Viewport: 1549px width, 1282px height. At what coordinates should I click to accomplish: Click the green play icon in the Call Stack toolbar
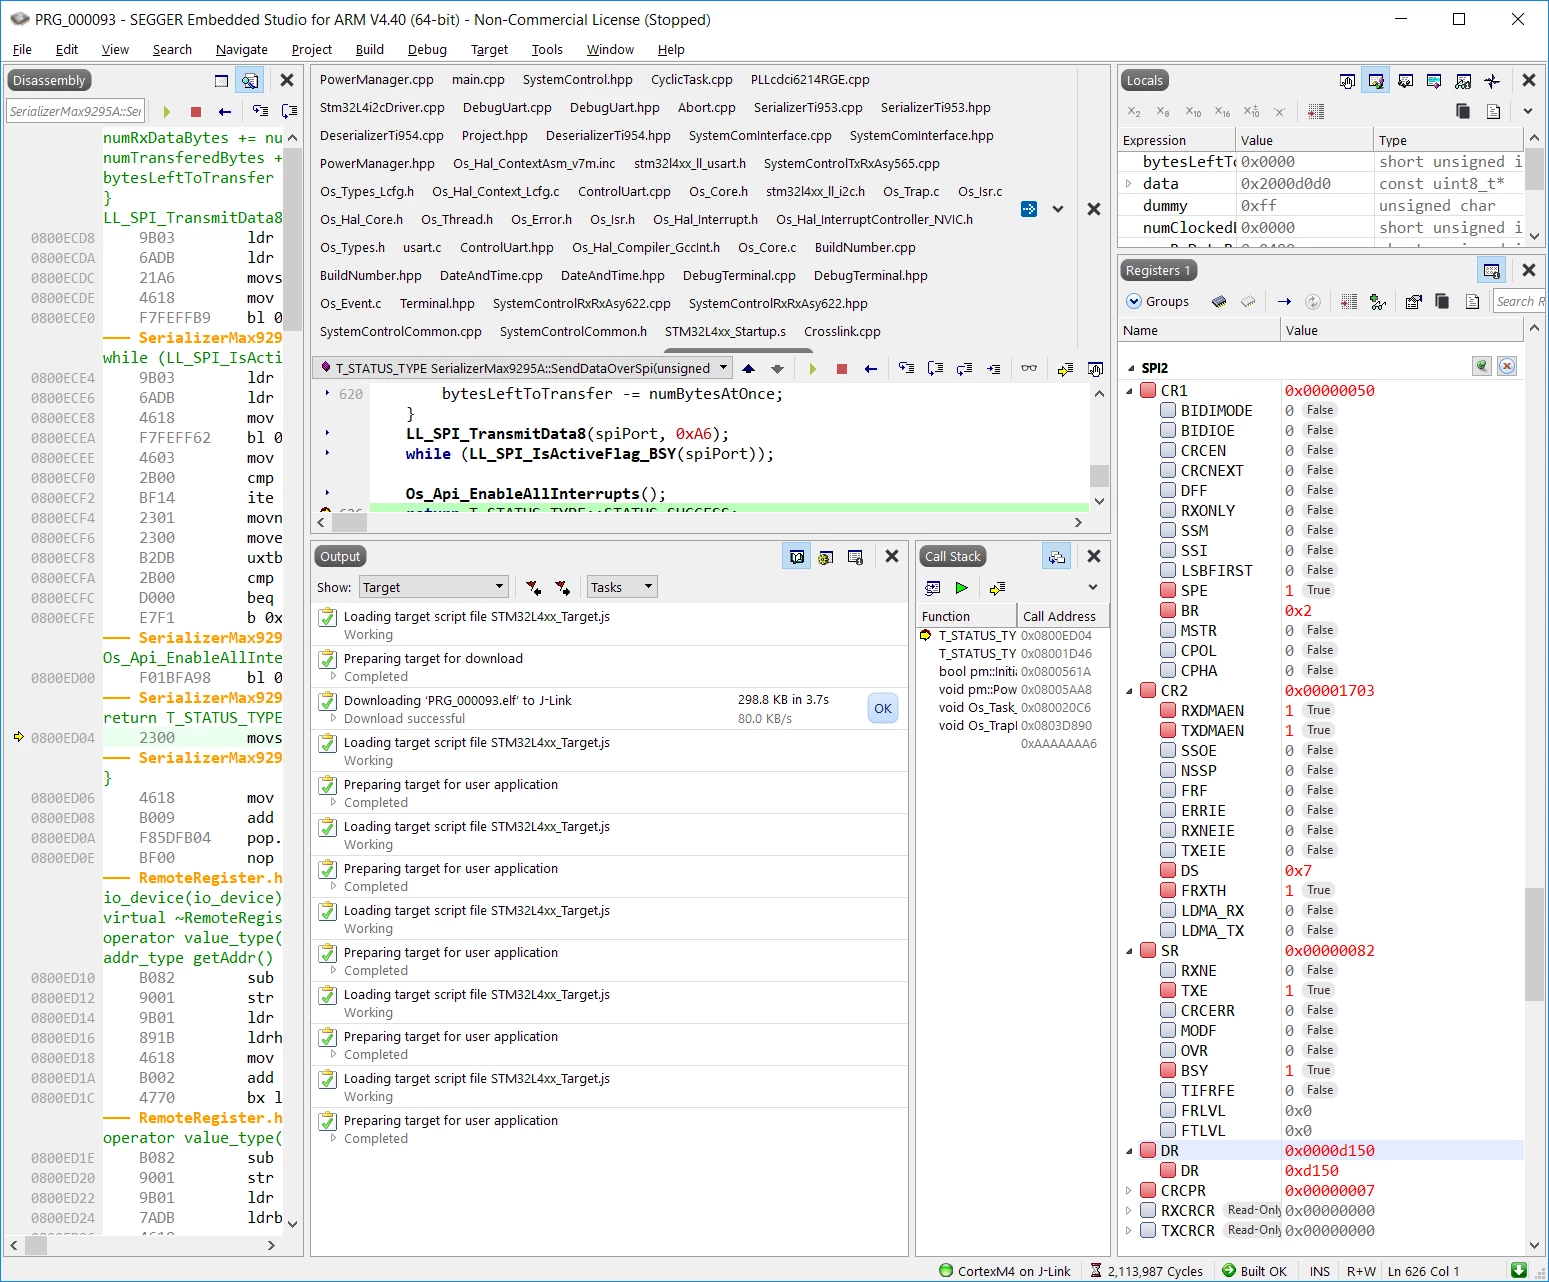962,588
